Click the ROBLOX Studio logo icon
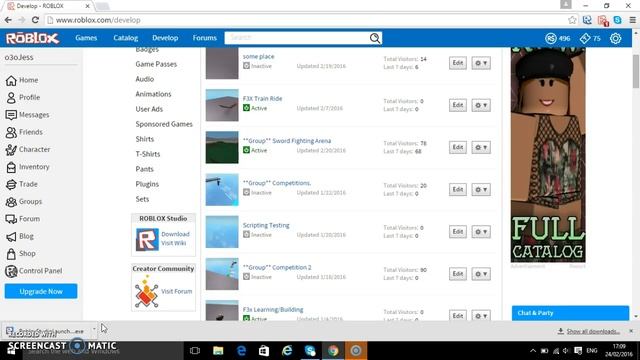The width and height of the screenshot is (640, 360). [147, 239]
